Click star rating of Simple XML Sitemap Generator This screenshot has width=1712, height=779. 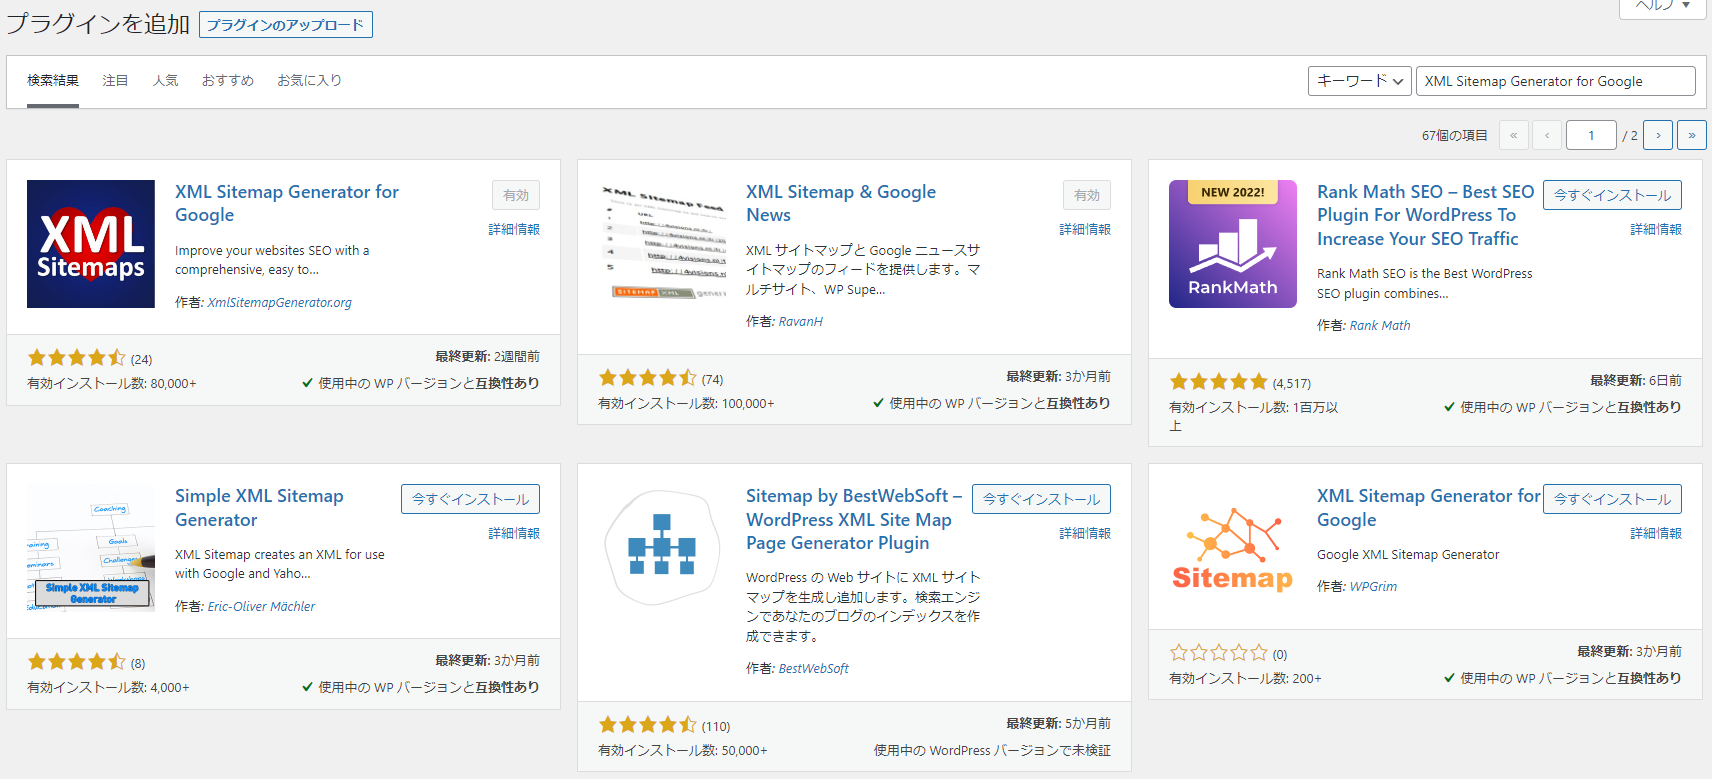(x=76, y=662)
